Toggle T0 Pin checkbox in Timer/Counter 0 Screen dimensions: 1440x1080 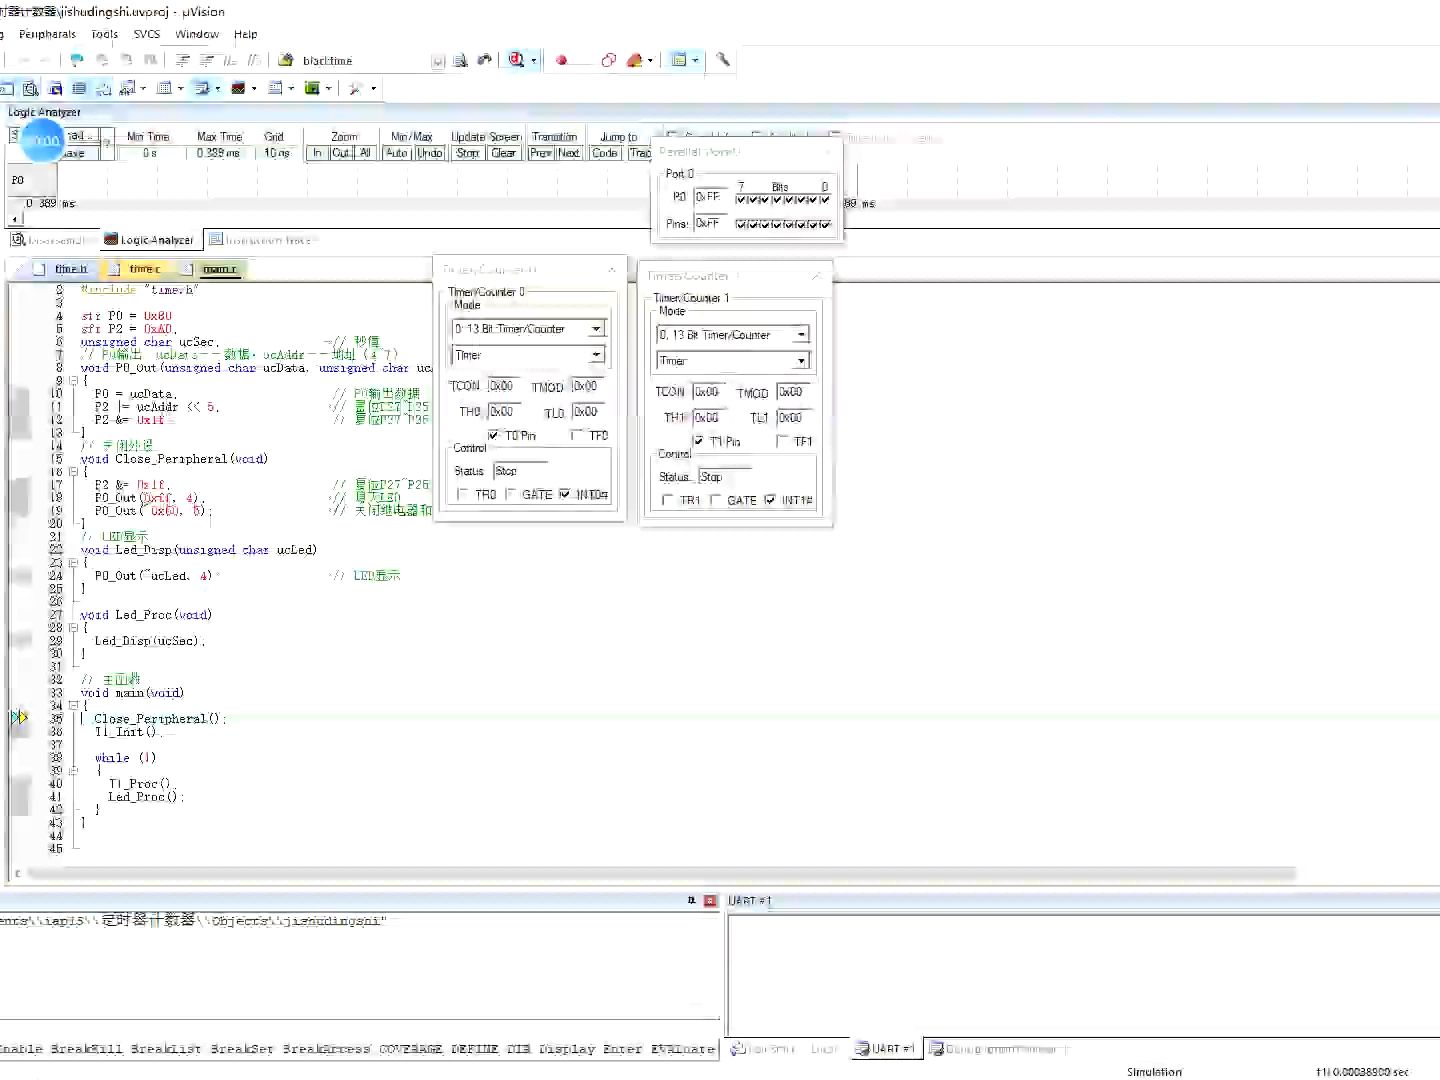tap(493, 435)
